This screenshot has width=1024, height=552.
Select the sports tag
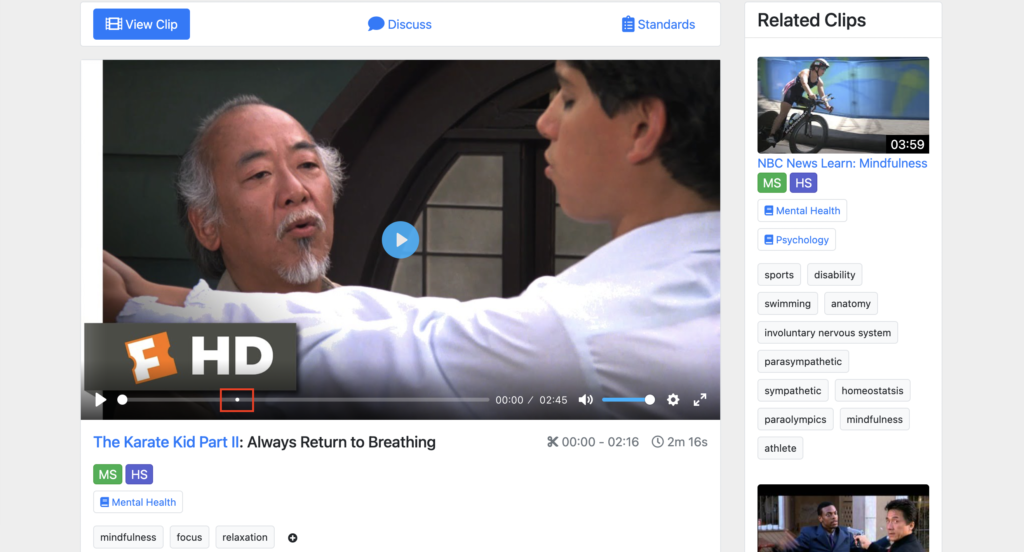[779, 275]
